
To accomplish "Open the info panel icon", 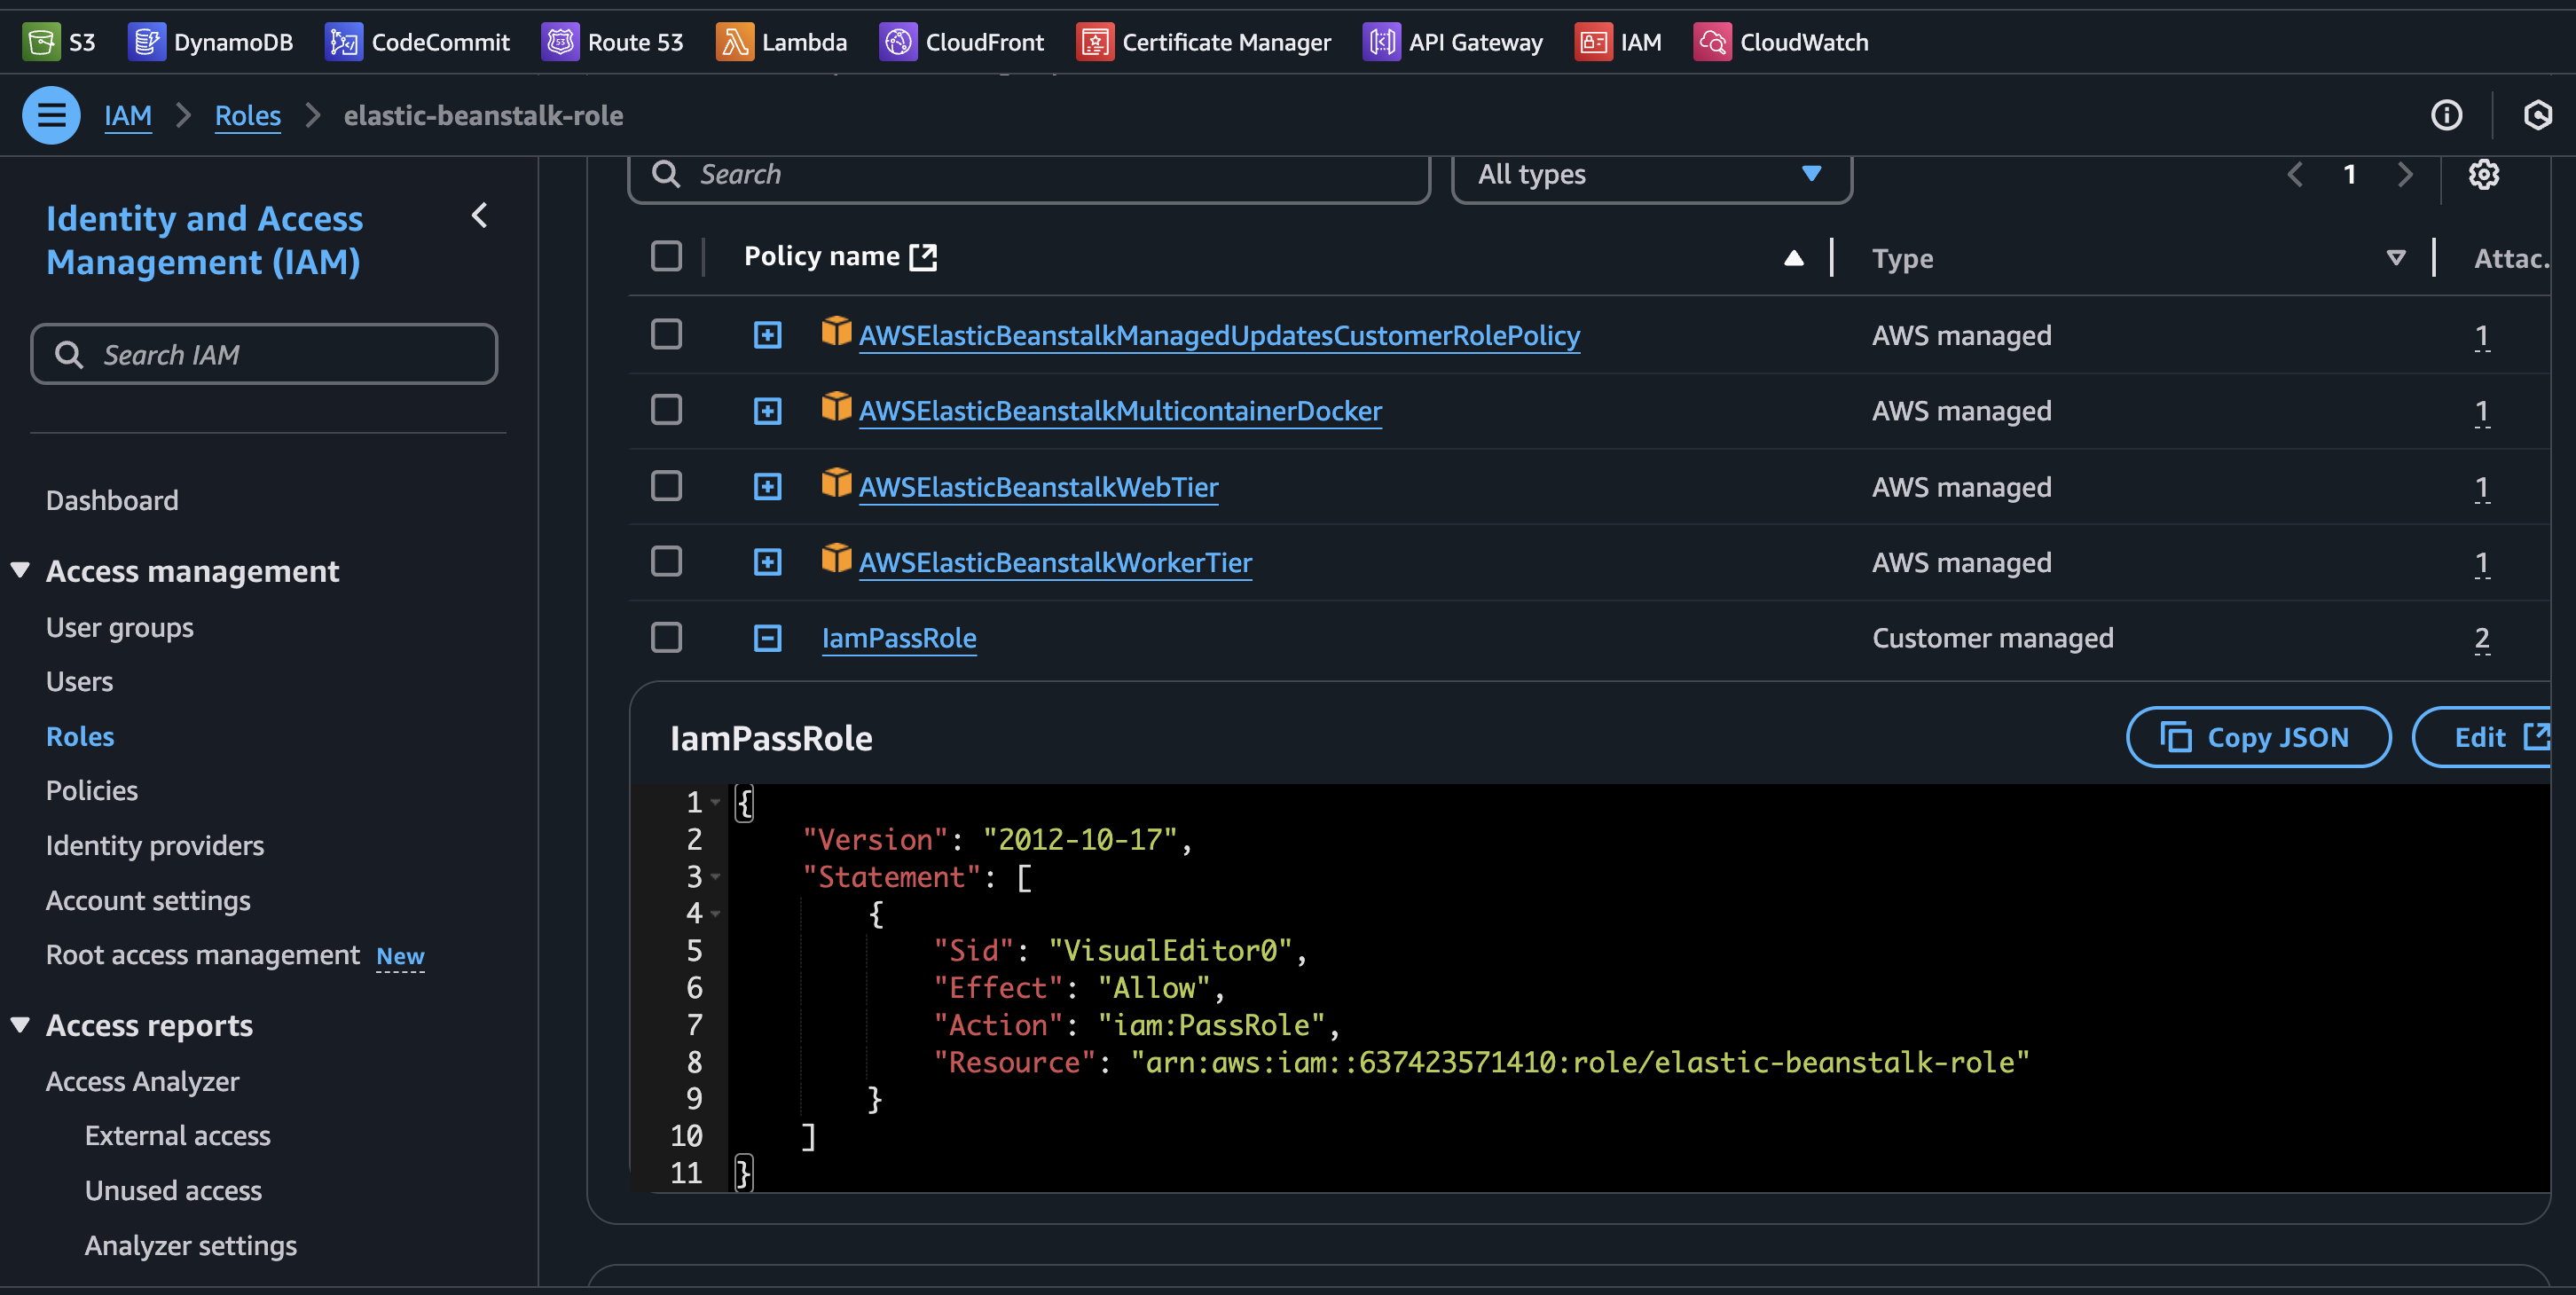I will (x=2446, y=115).
